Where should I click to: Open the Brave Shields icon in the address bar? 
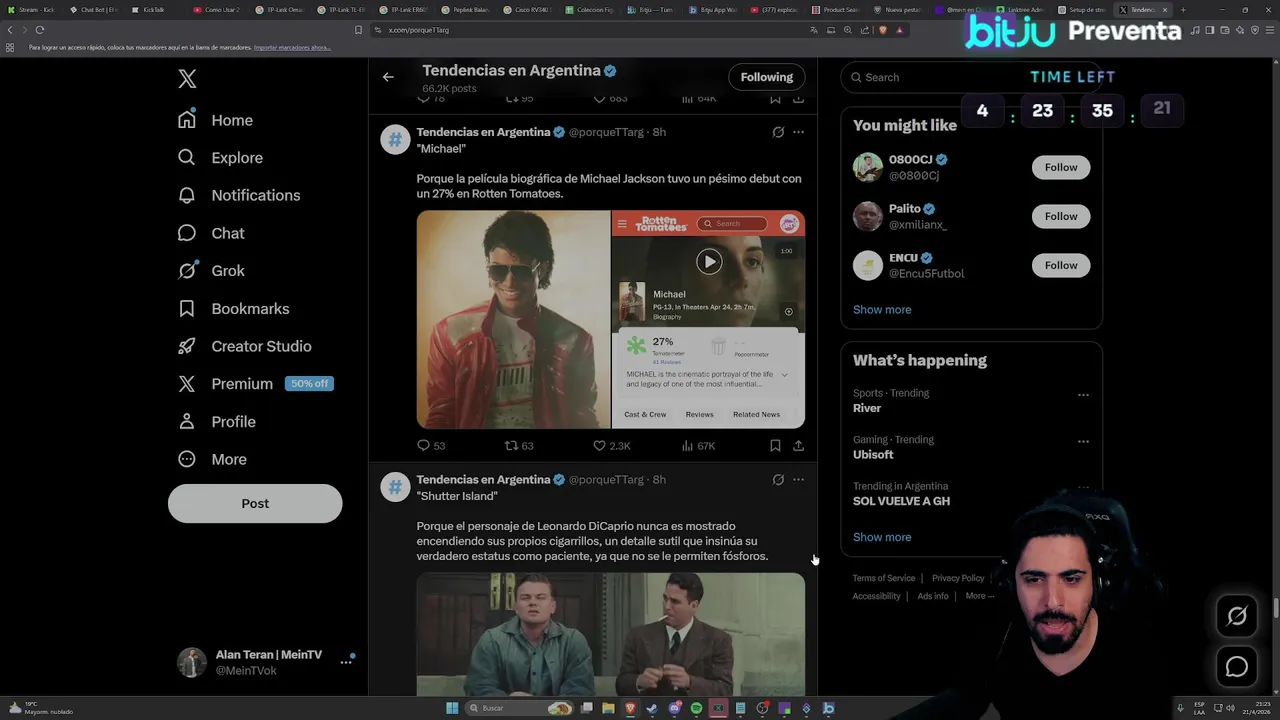click(x=882, y=30)
